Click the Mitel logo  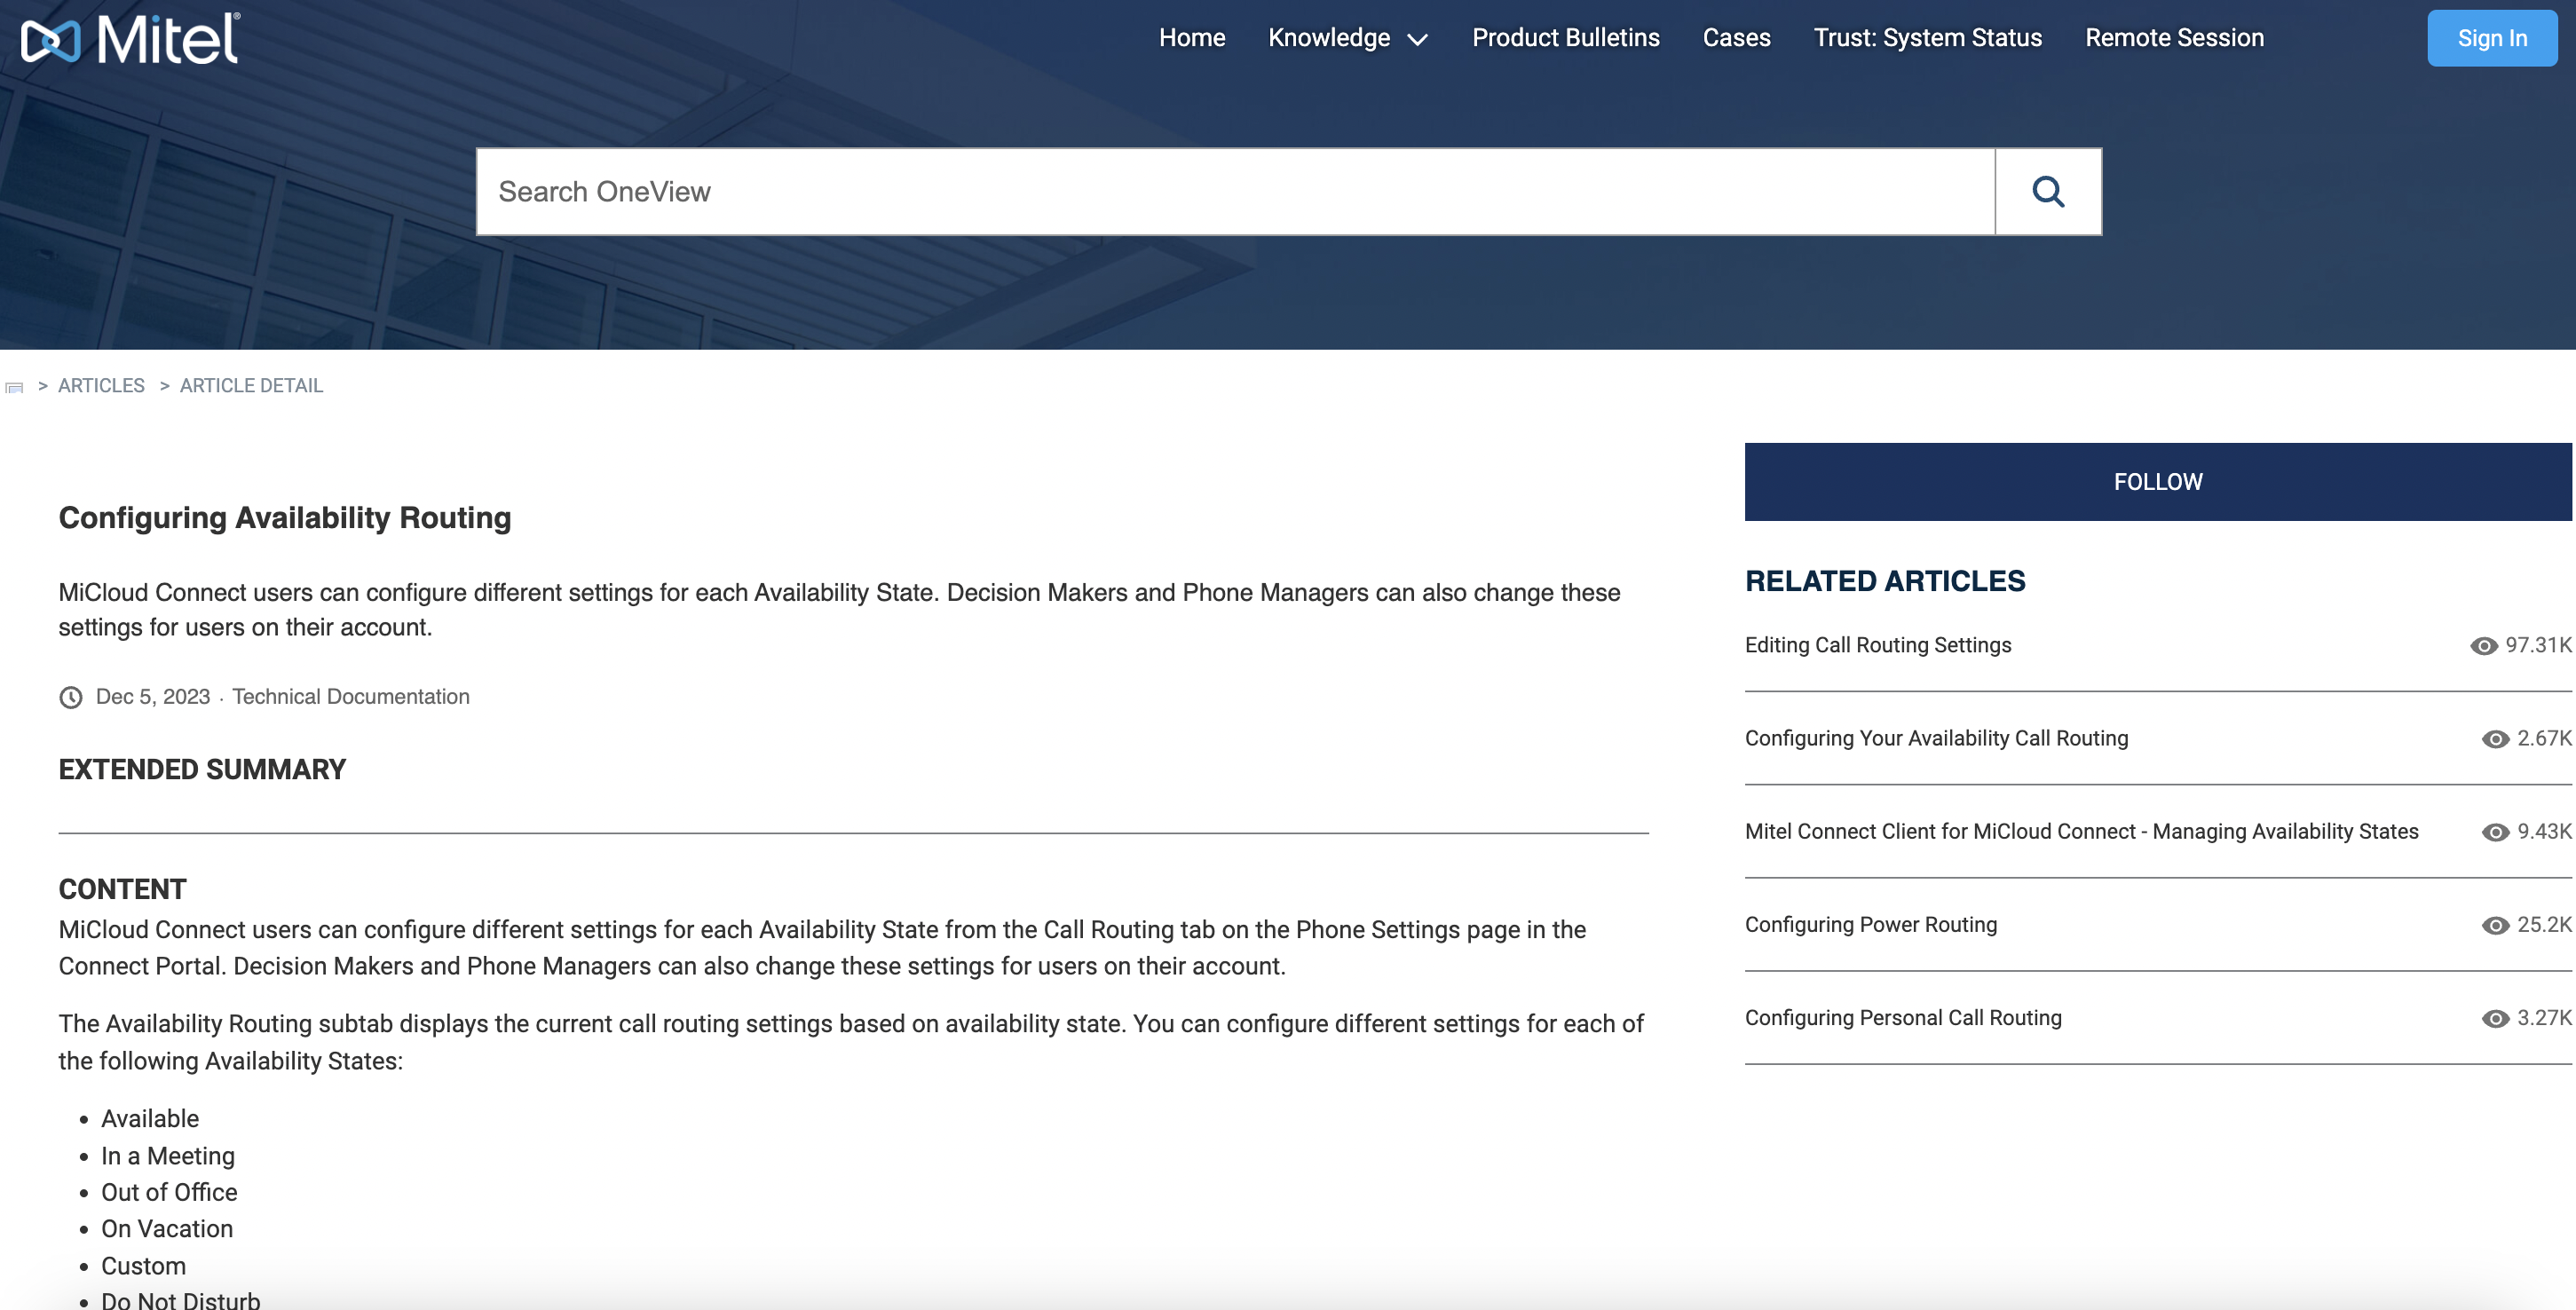click(130, 39)
